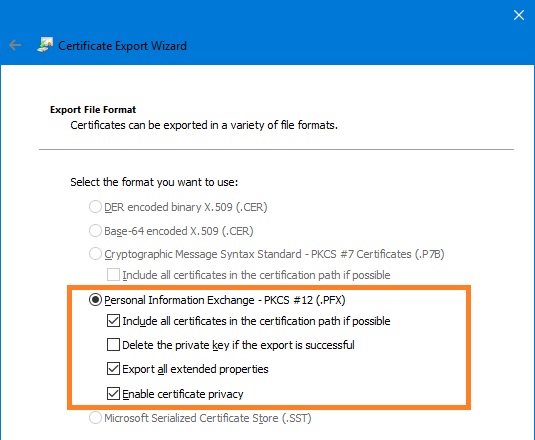Screen dimensions: 535x440
Task: Disable Enable certificate privacy checkbox
Action: [x=113, y=394]
